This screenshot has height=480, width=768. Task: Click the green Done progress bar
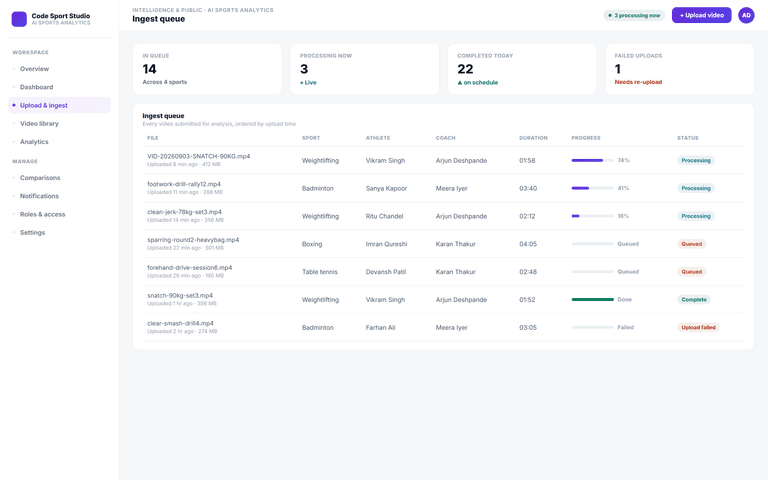pyautogui.click(x=592, y=300)
